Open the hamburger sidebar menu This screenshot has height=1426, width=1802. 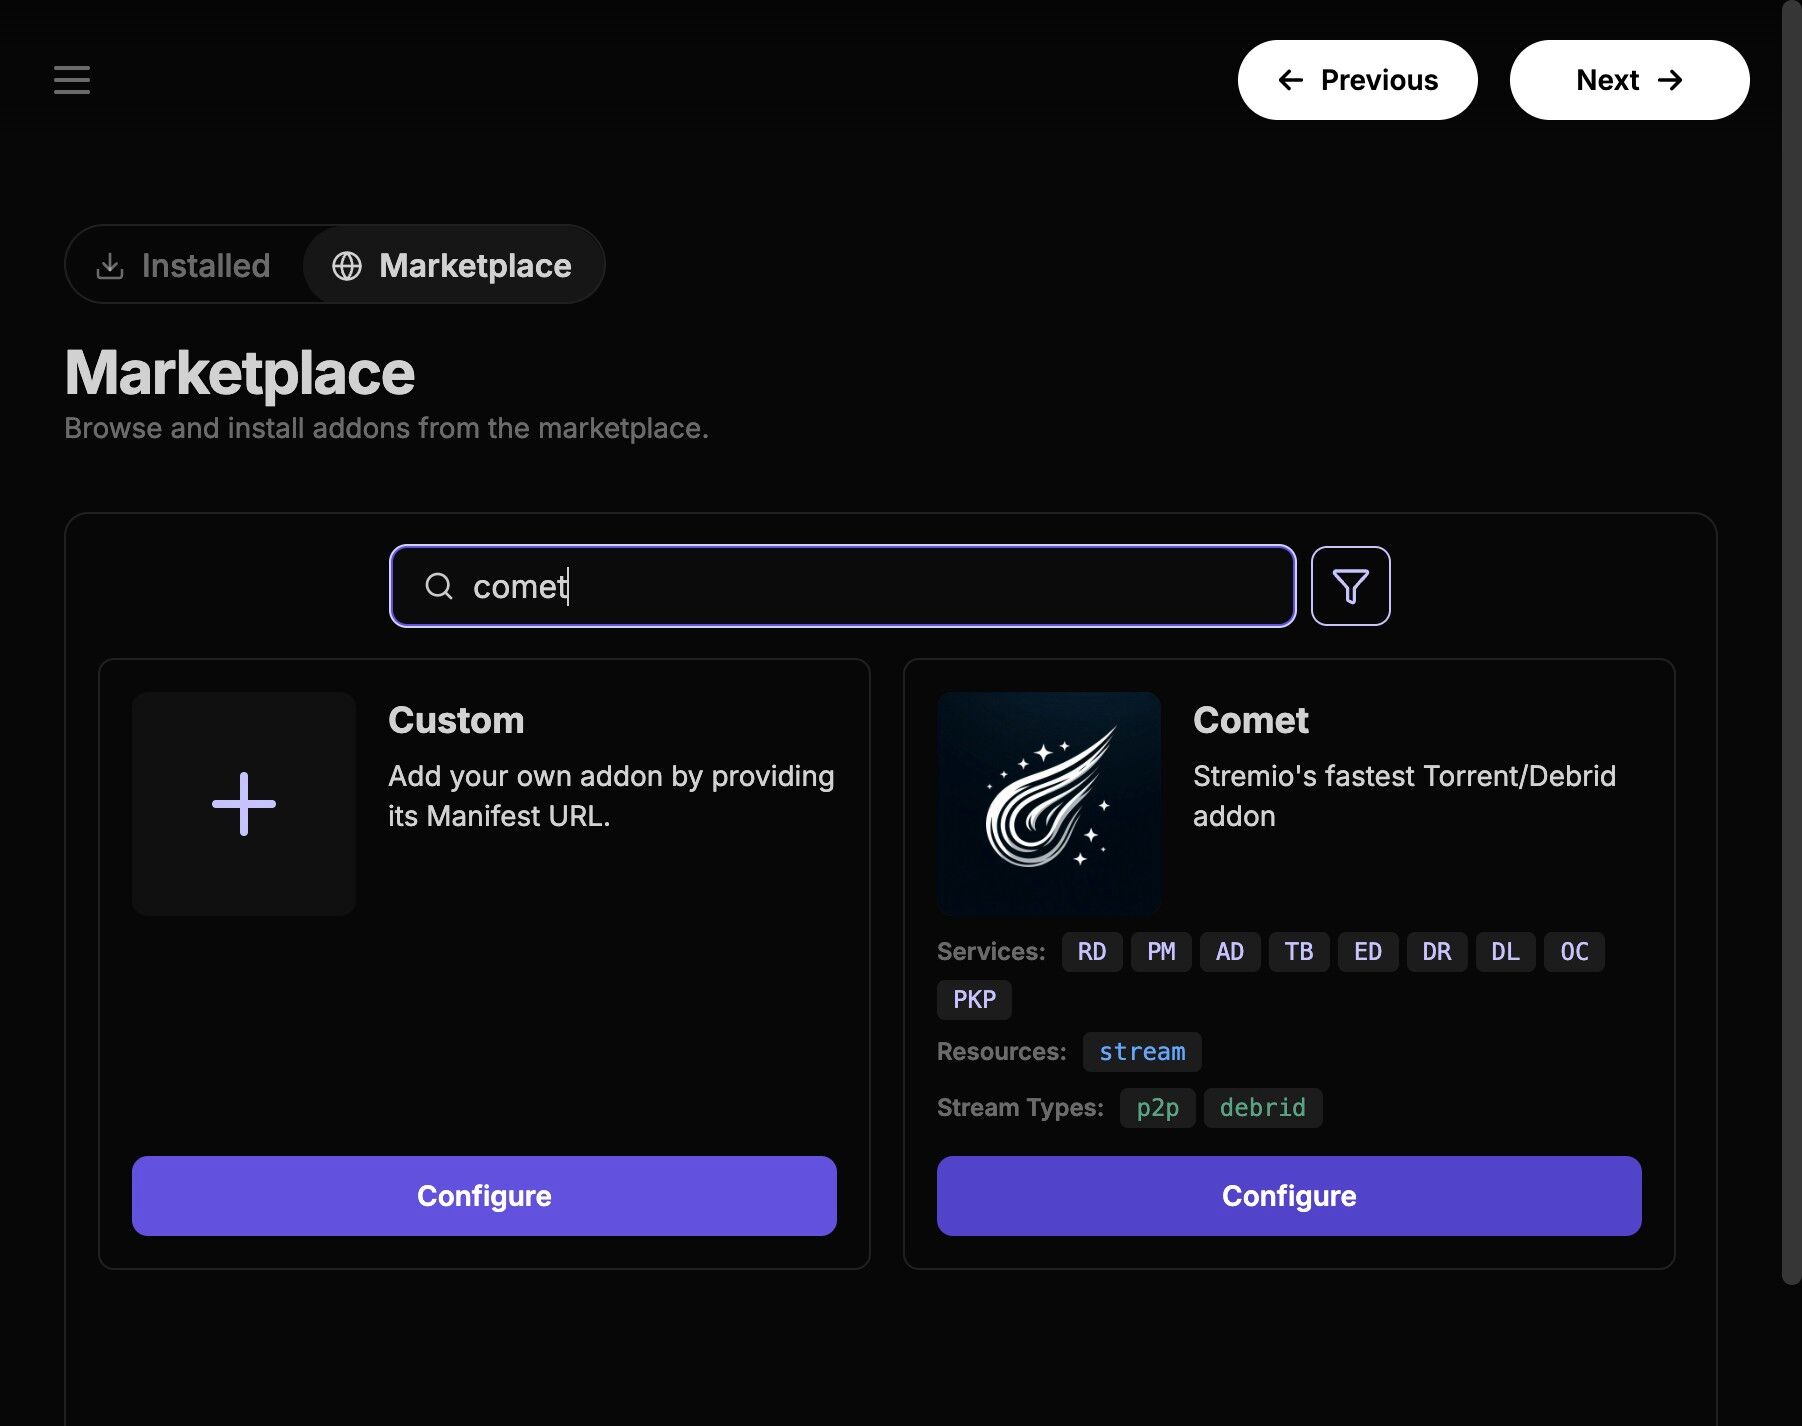coord(72,80)
